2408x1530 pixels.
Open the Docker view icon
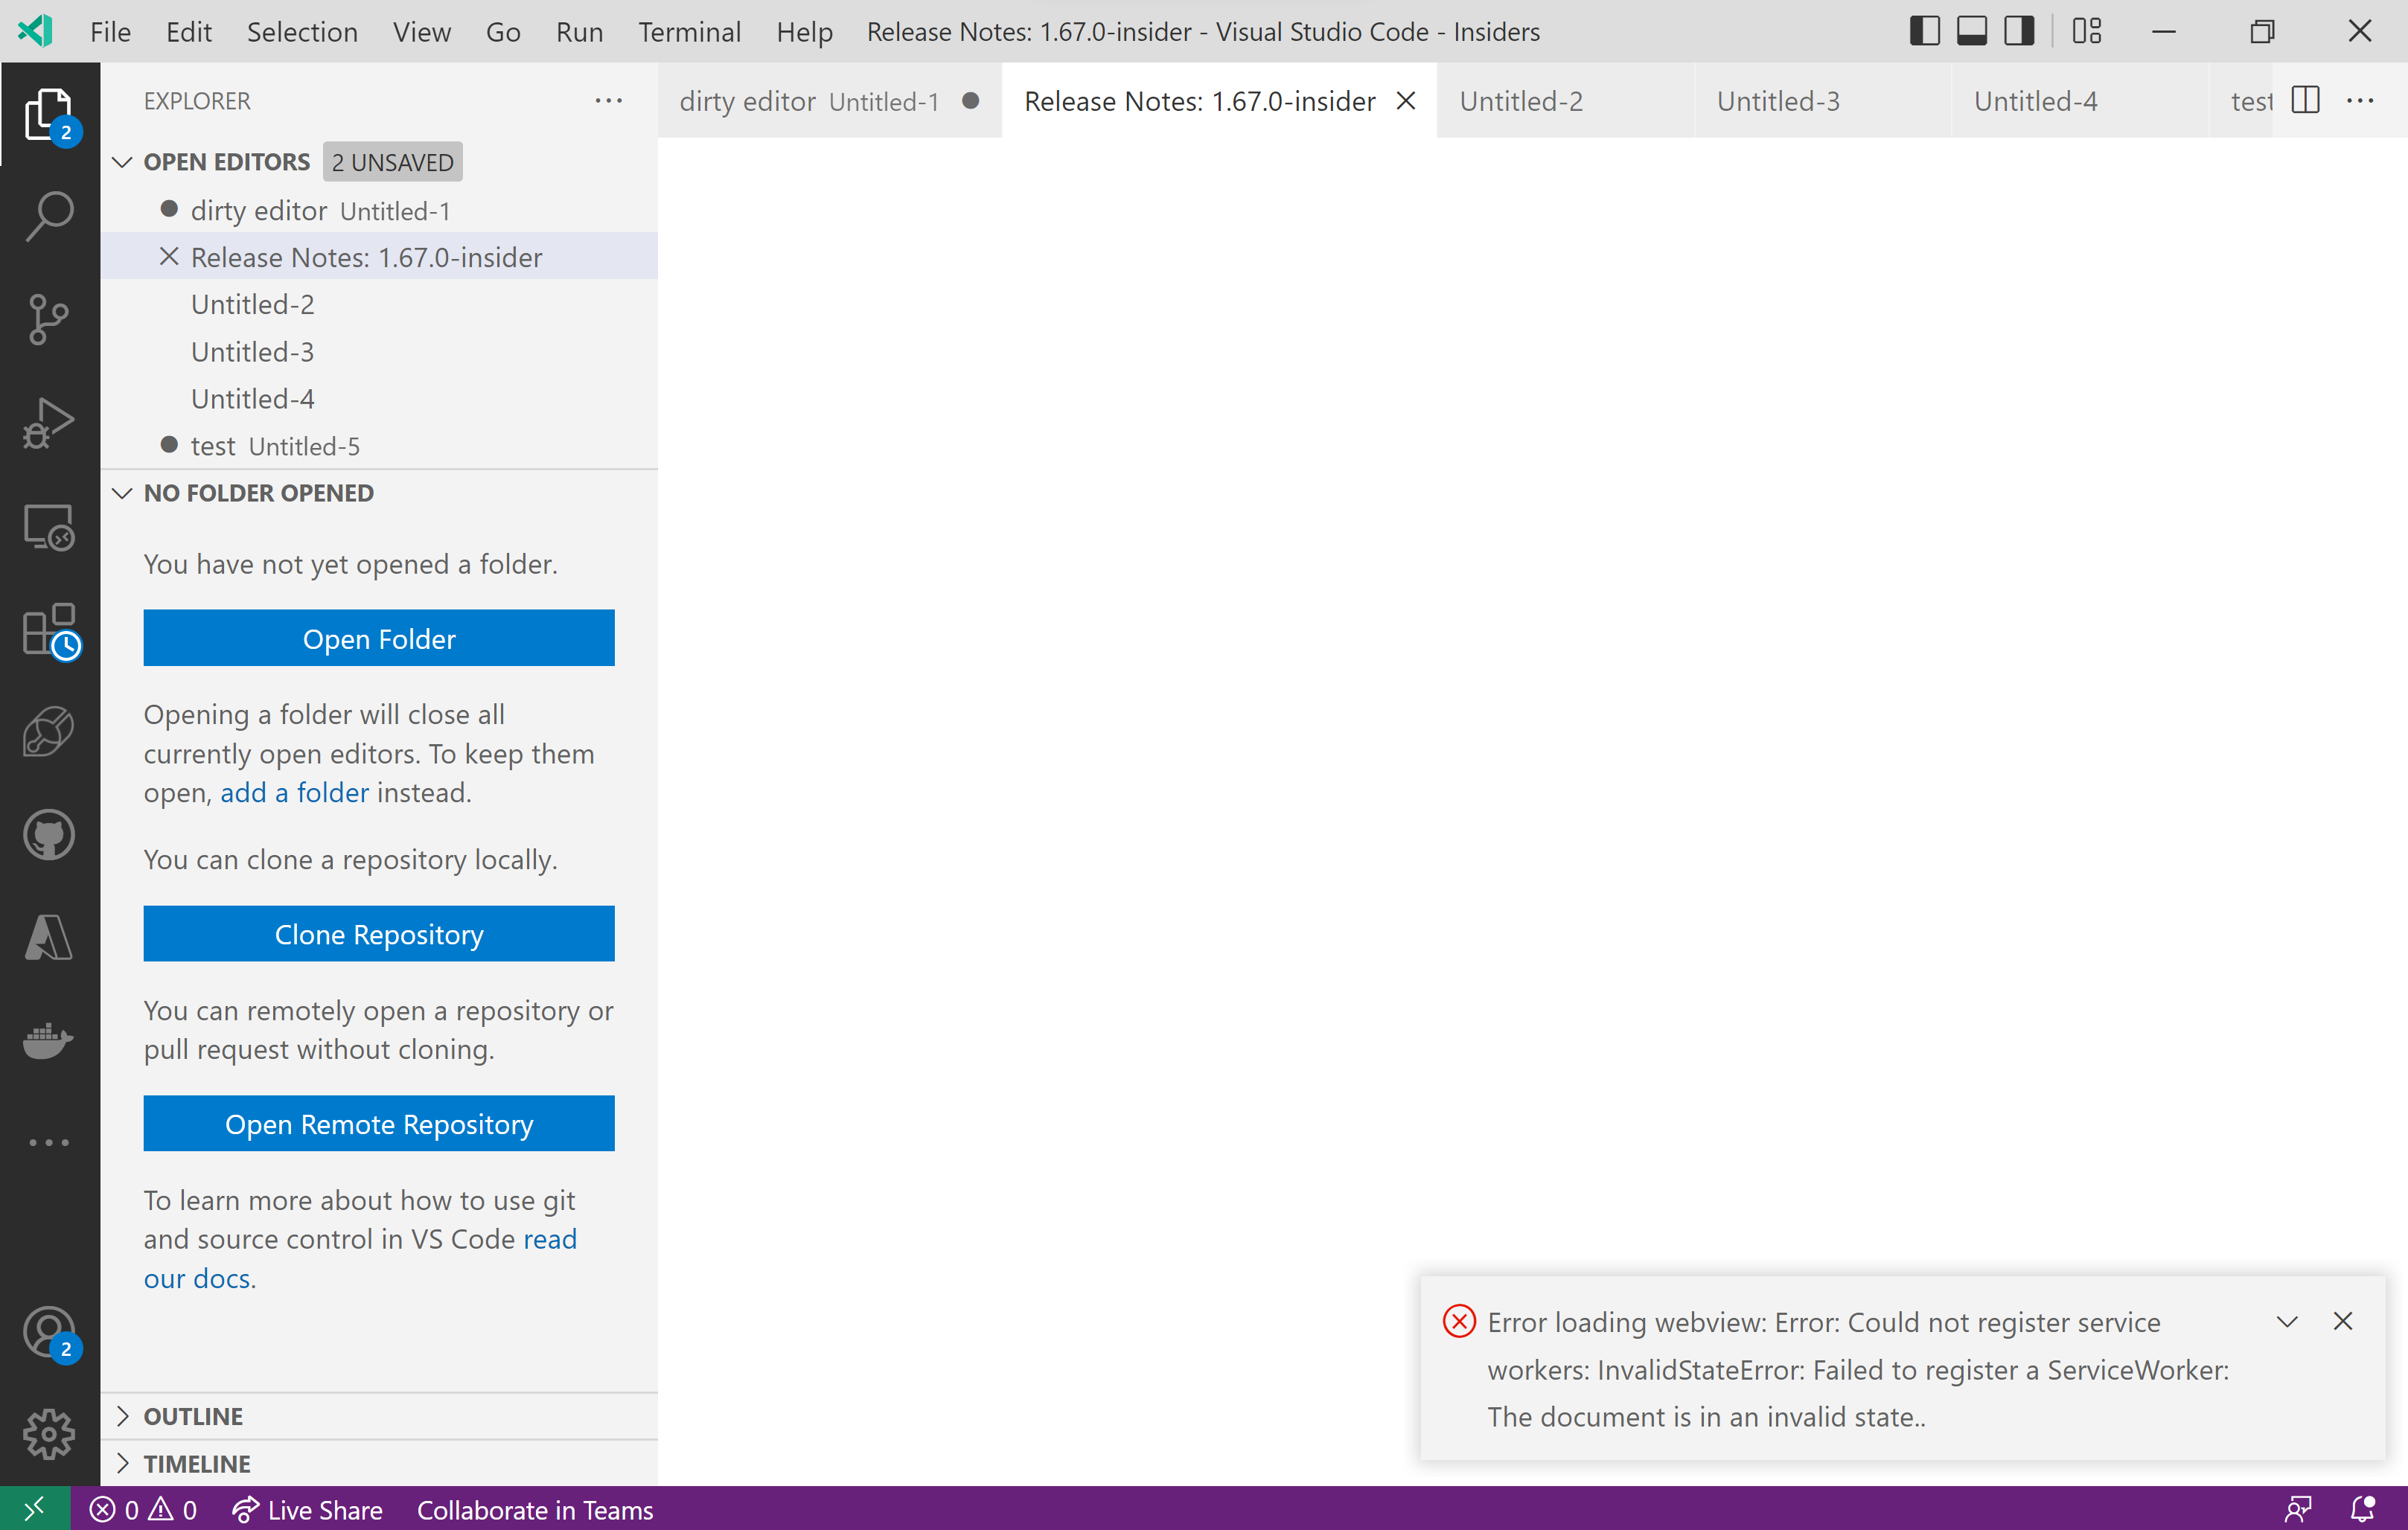49,1041
